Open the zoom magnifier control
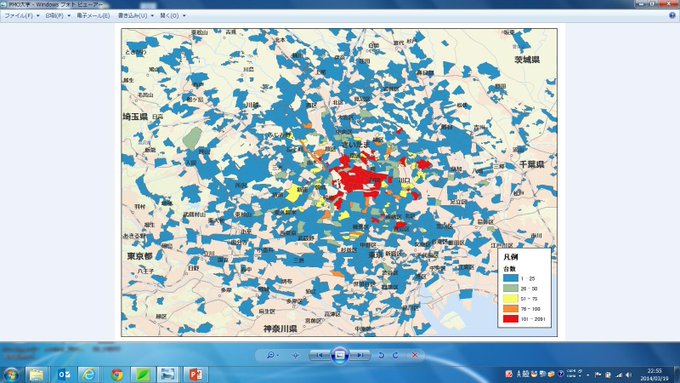 tap(272, 355)
